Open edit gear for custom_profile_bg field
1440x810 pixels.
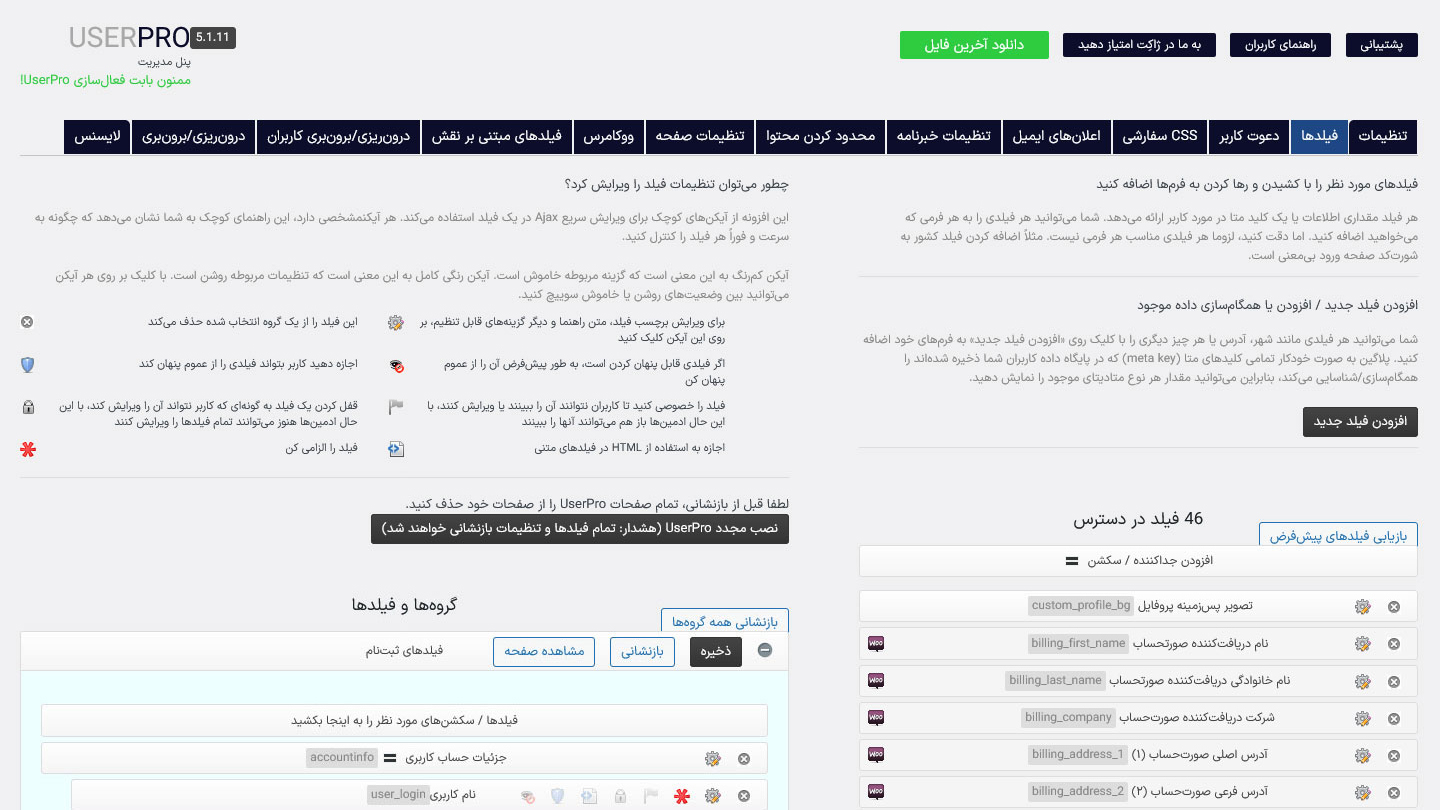click(x=1362, y=607)
